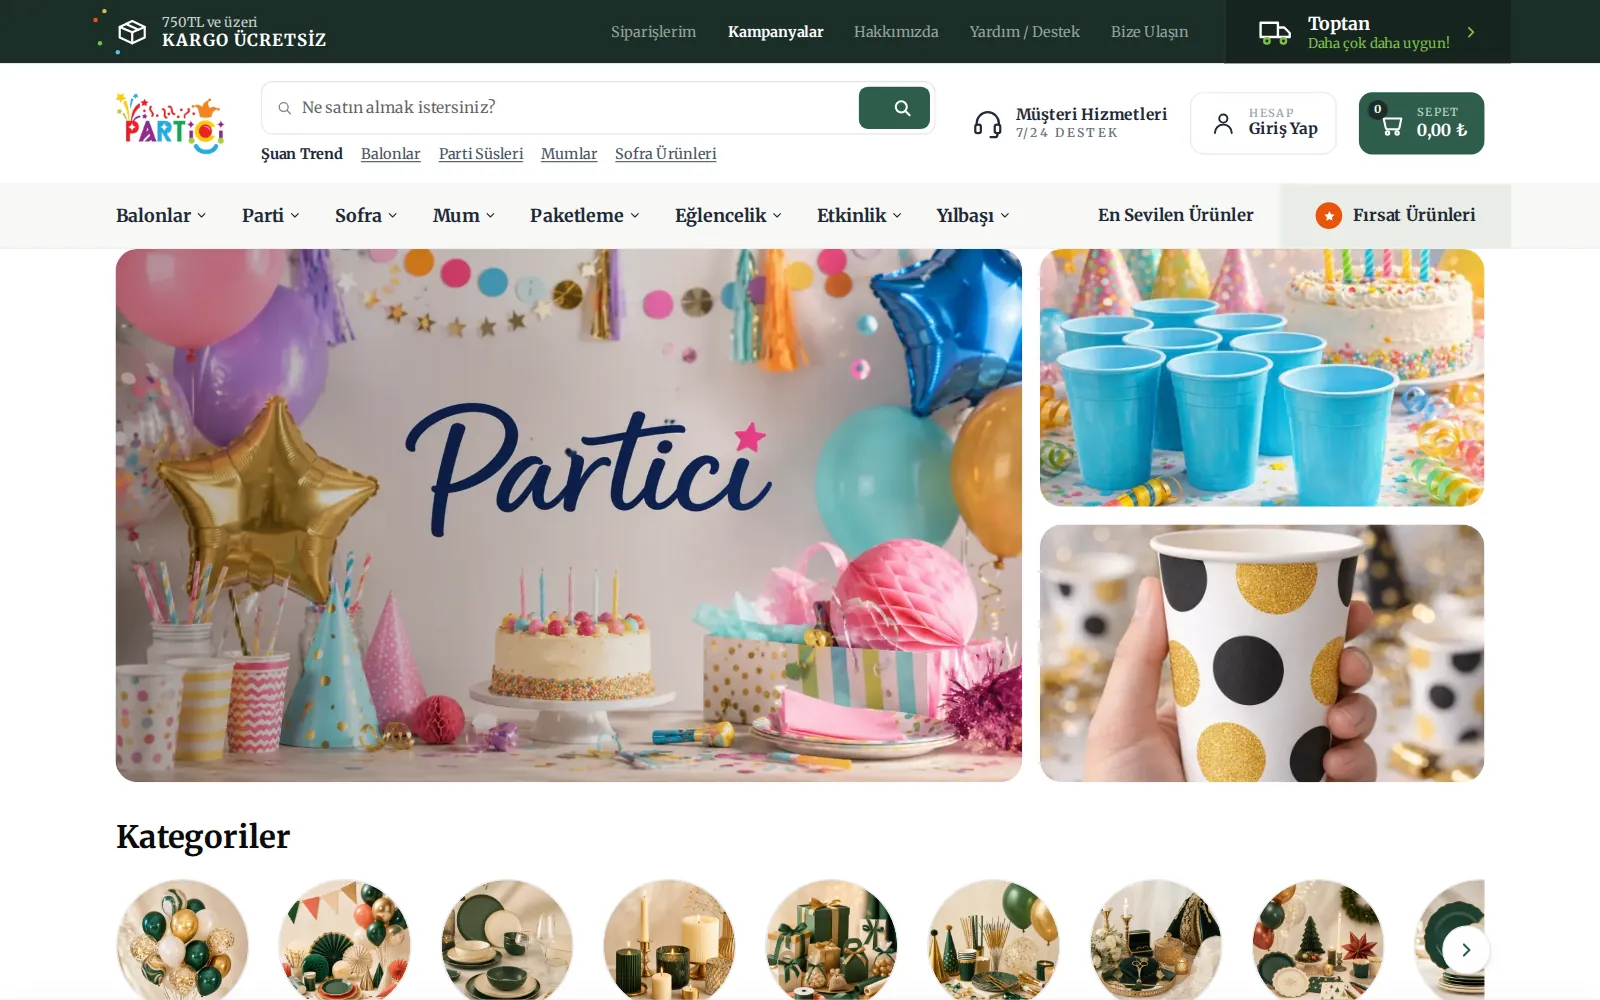Expand the Parti dropdown menu
The width and height of the screenshot is (1600, 1000).
click(x=271, y=215)
